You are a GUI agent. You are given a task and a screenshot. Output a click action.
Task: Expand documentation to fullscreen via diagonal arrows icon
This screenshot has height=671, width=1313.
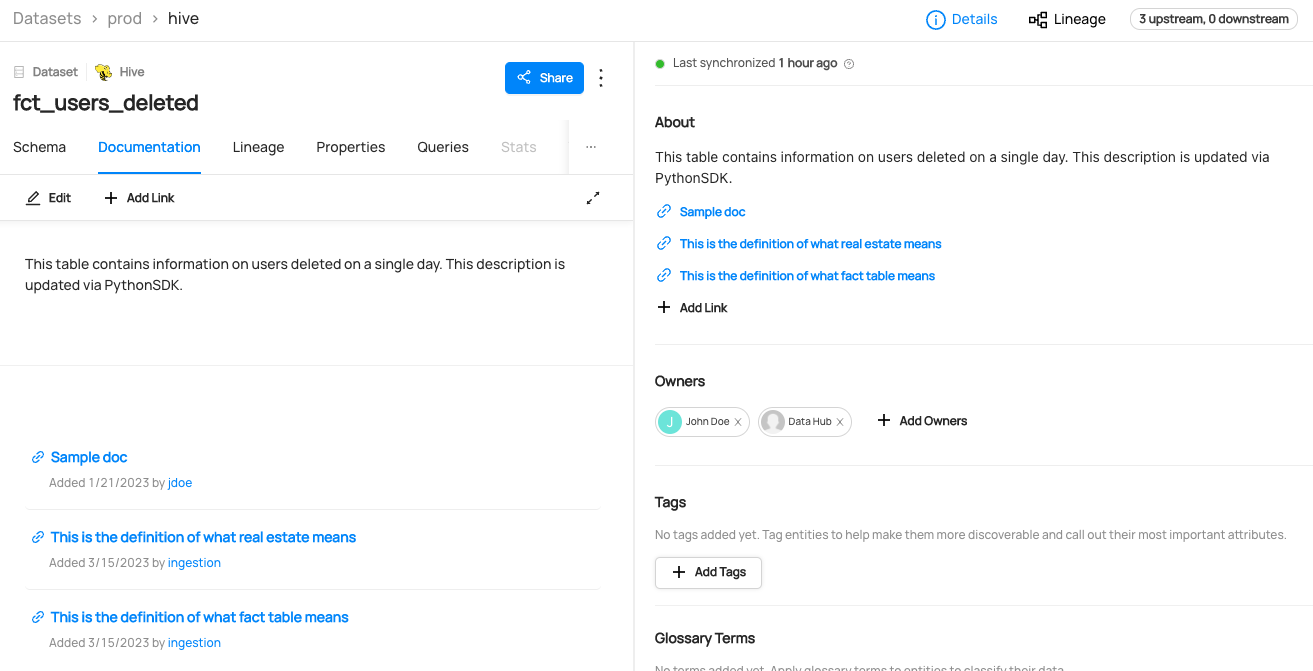pyautogui.click(x=593, y=197)
